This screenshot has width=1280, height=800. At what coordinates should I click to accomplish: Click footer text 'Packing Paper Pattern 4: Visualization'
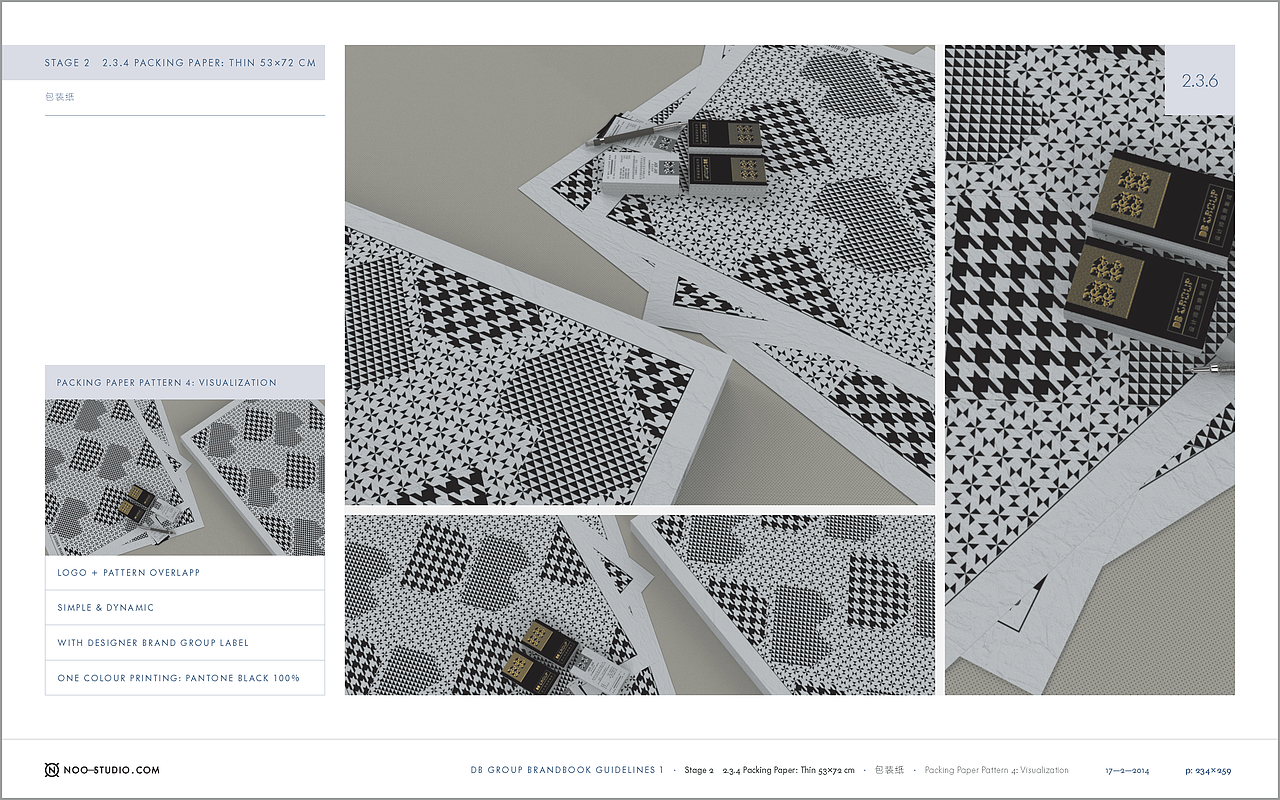point(997,770)
